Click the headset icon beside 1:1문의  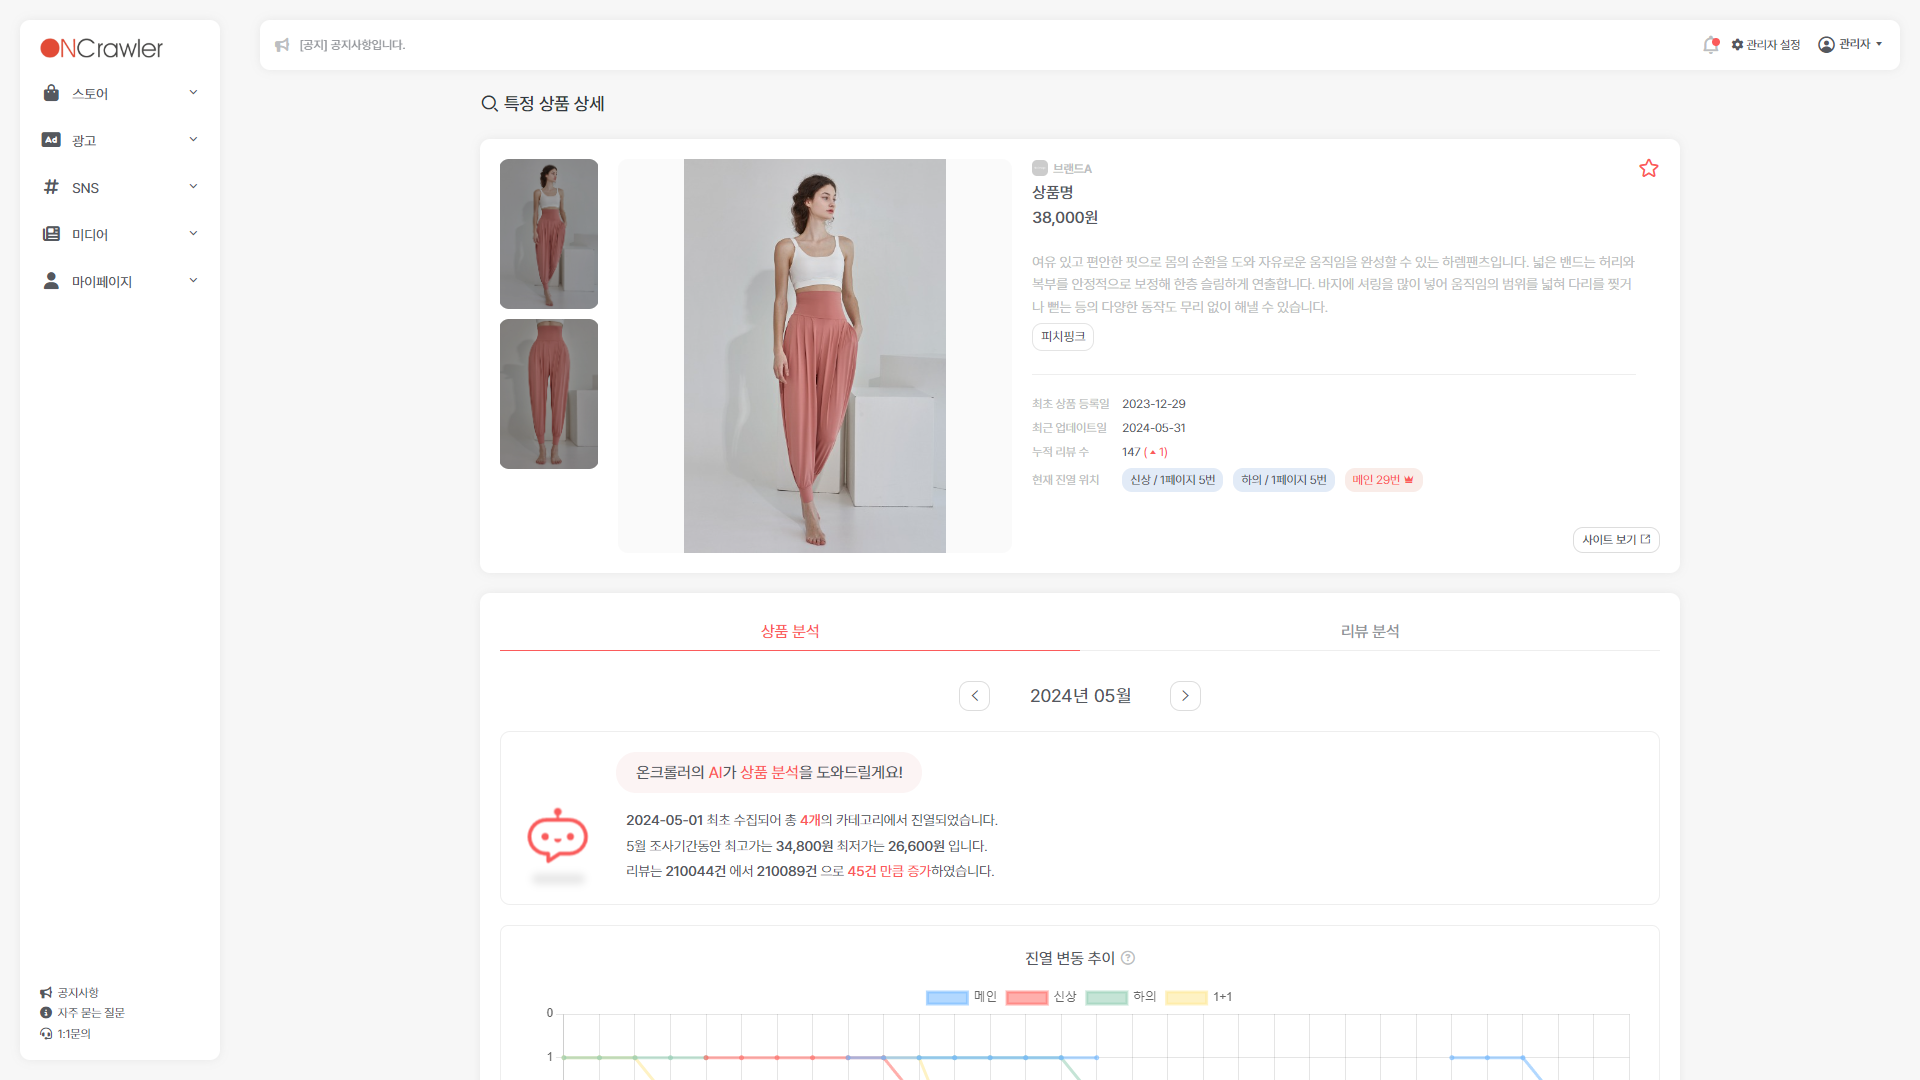46,1034
